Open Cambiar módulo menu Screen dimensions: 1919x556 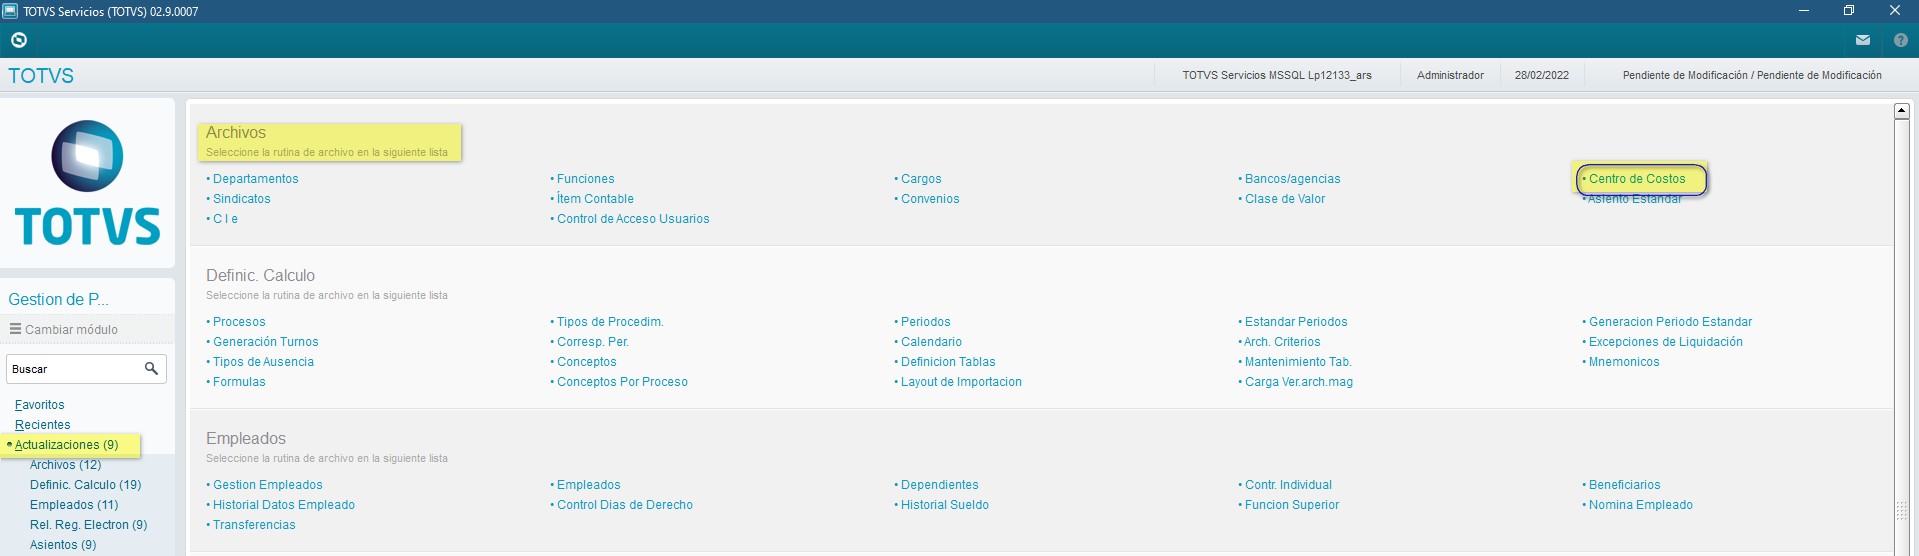[x=64, y=329]
